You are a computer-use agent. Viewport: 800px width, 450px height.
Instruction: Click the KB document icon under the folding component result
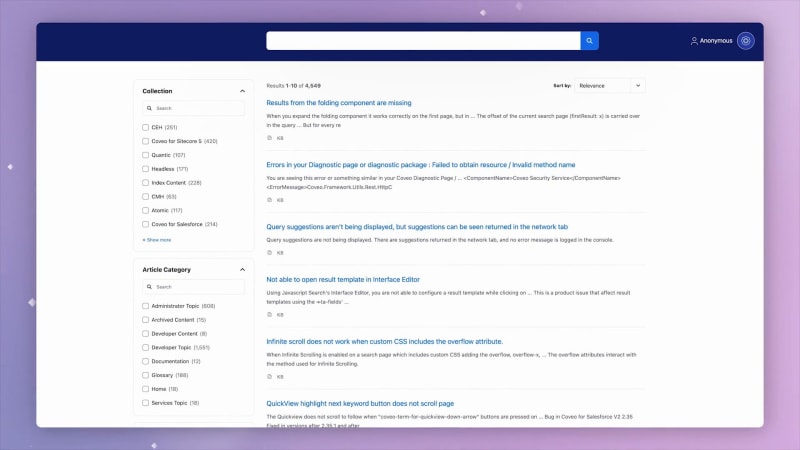click(x=269, y=138)
